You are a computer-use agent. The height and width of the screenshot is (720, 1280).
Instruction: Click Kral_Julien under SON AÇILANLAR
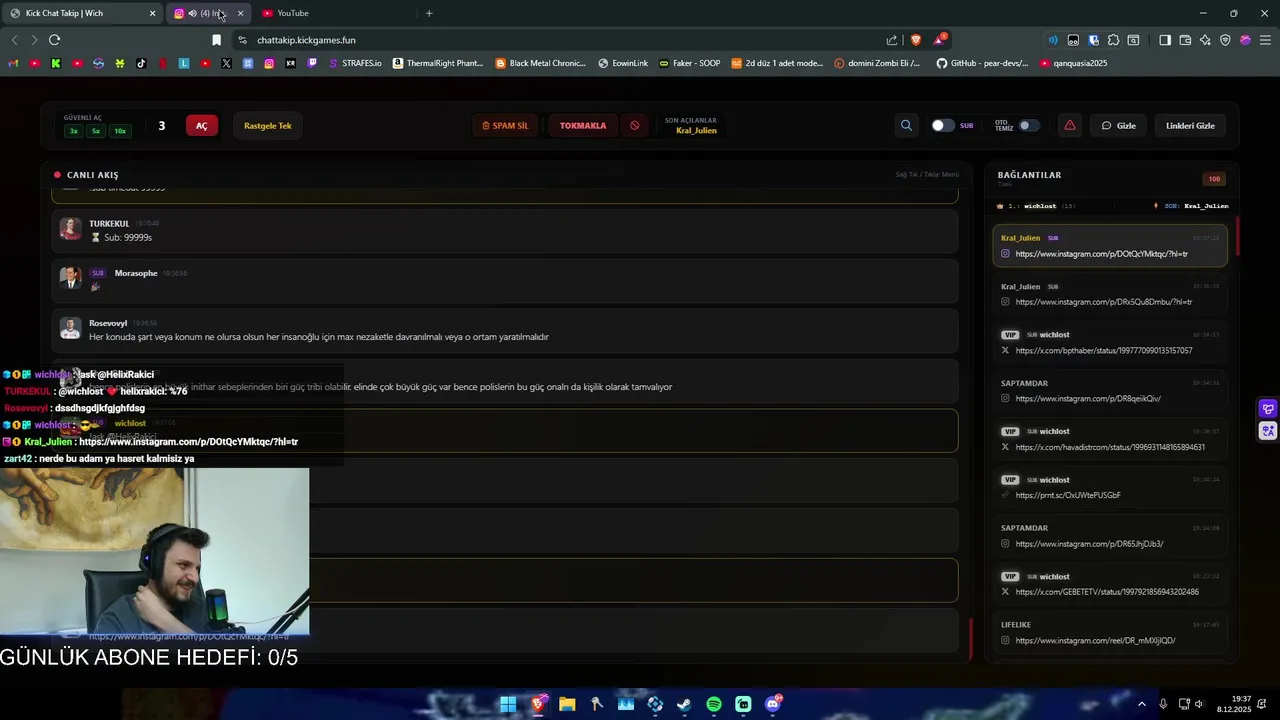click(x=696, y=131)
